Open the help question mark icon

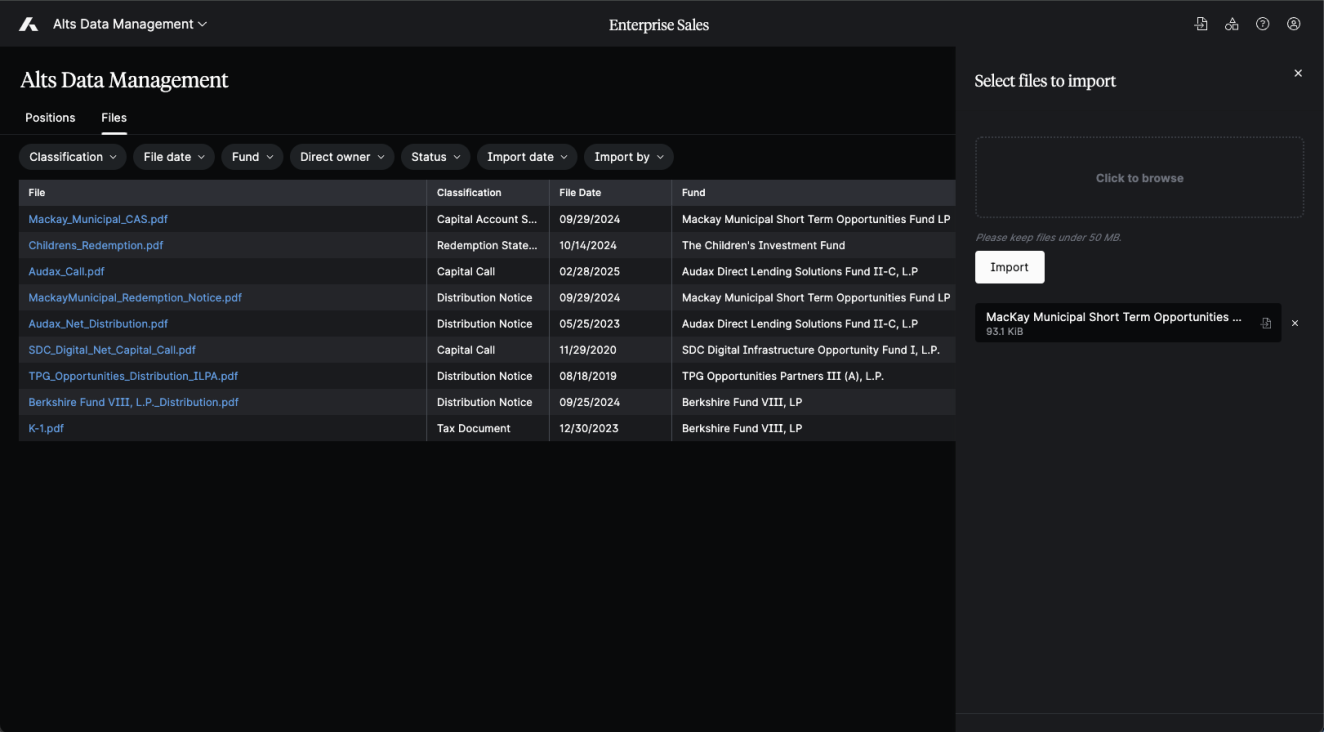[x=1263, y=24]
